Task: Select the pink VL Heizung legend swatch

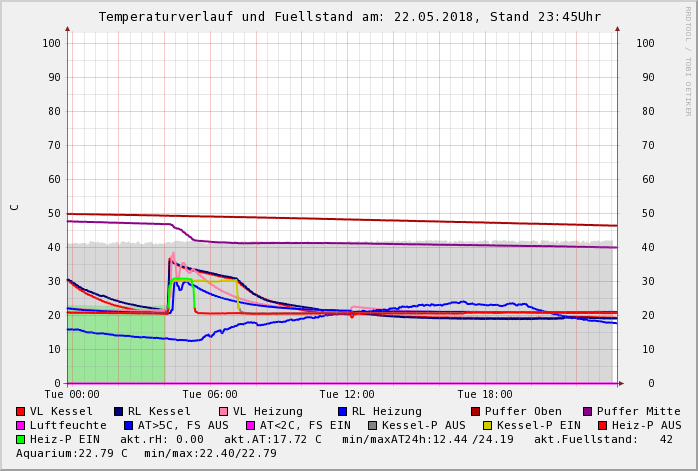Action: pos(223,411)
